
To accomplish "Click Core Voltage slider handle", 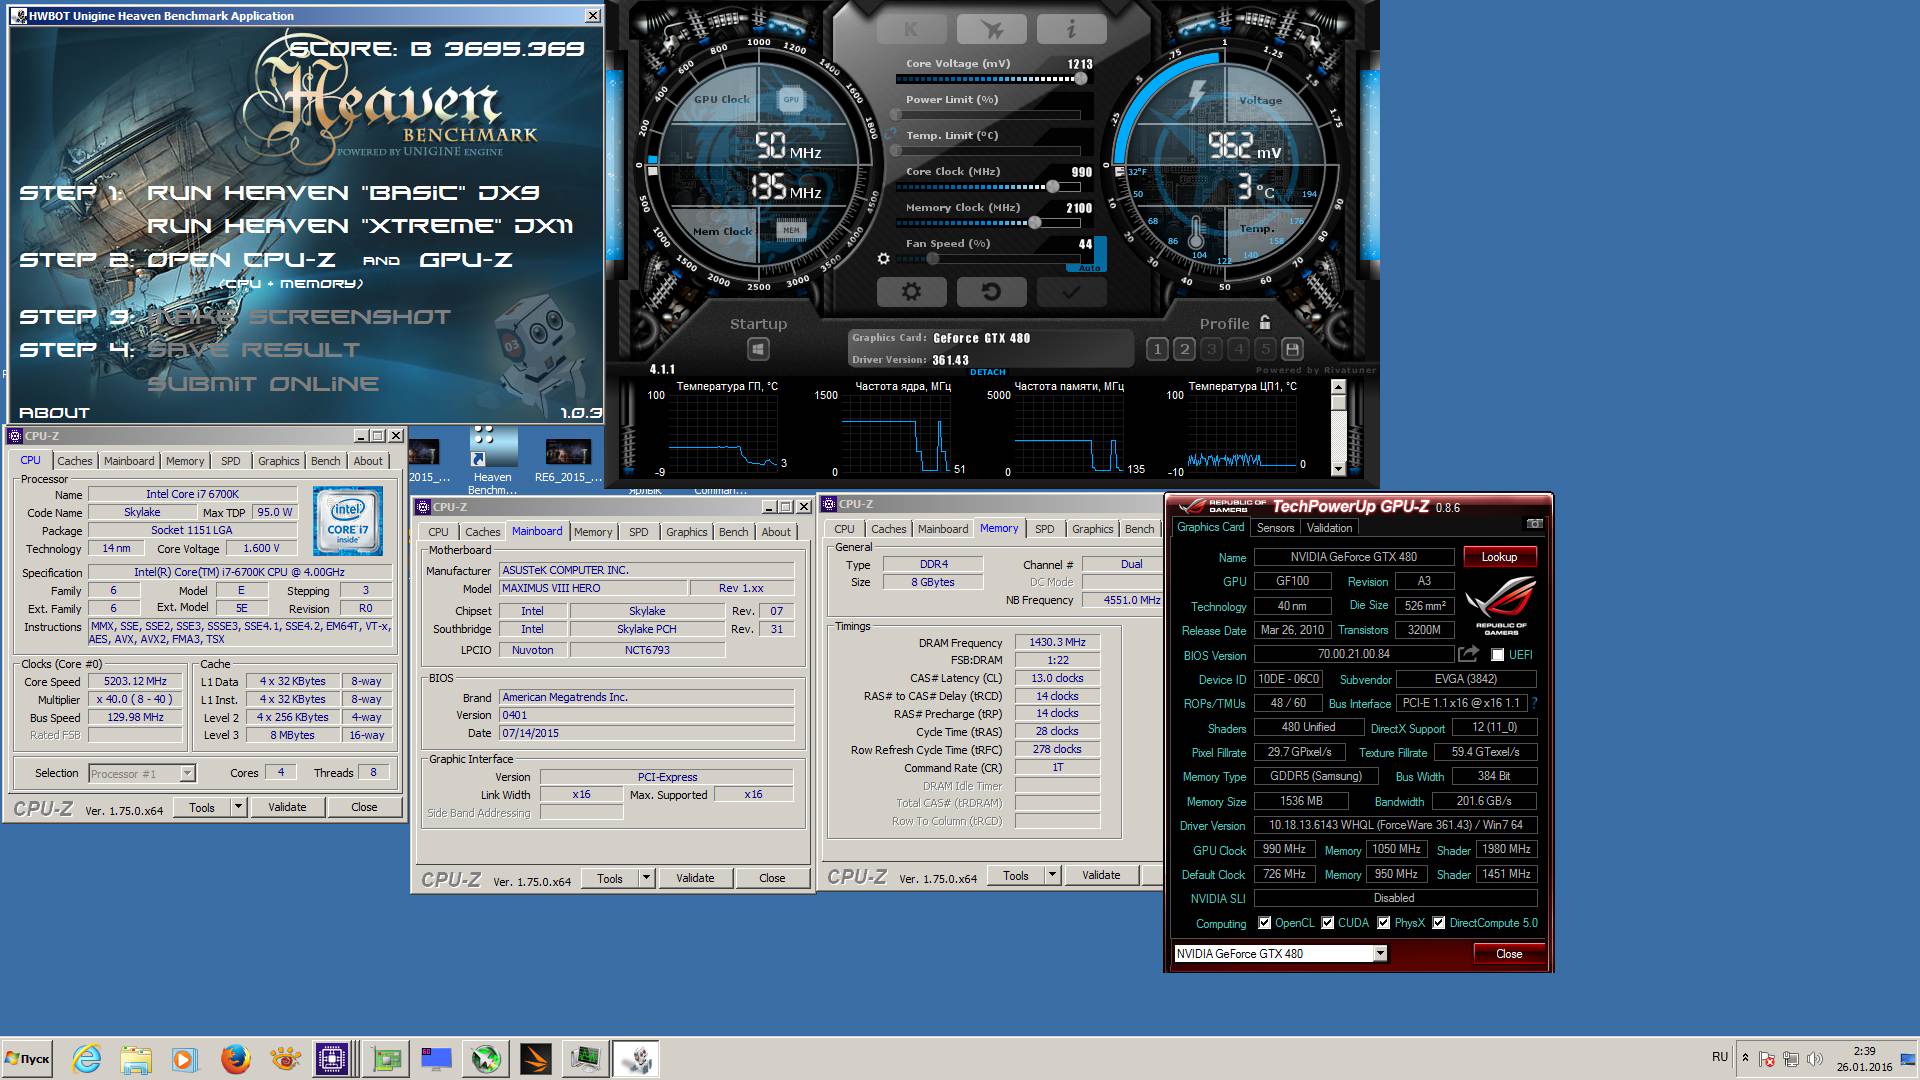I will pos(1080,78).
